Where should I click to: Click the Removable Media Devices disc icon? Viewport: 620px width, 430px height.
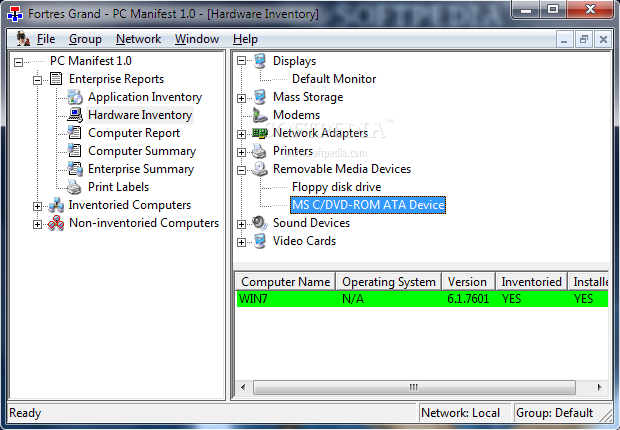click(x=260, y=169)
